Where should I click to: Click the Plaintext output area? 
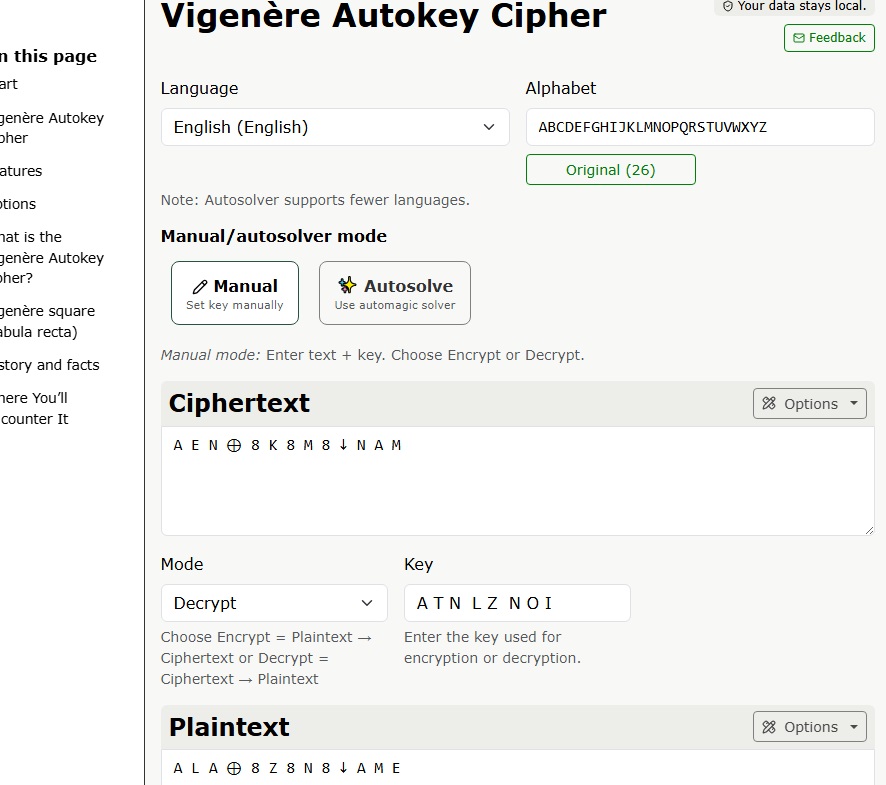coord(518,768)
